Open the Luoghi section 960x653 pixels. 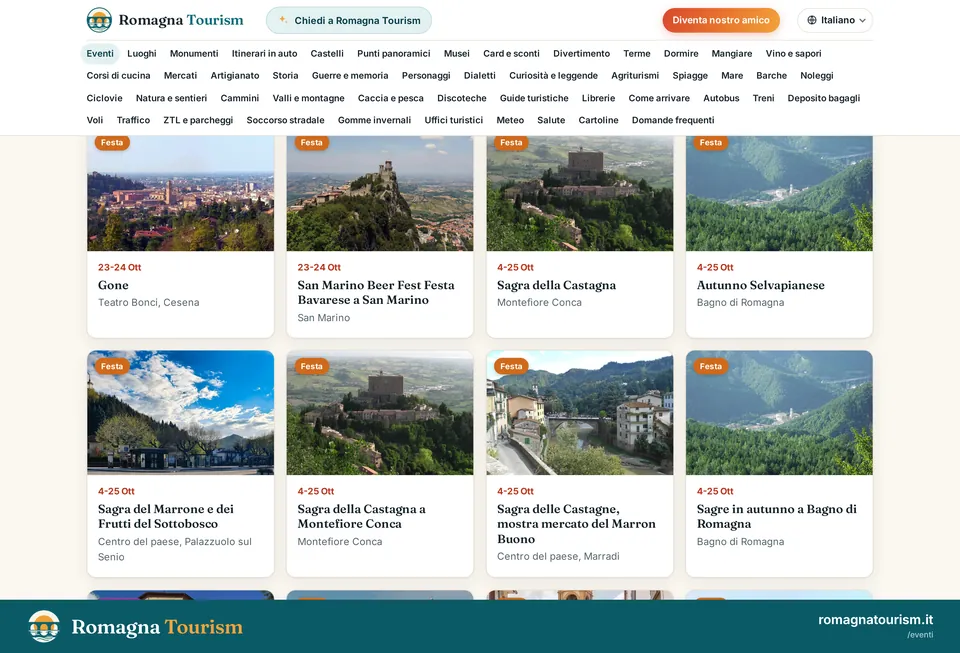click(x=141, y=54)
